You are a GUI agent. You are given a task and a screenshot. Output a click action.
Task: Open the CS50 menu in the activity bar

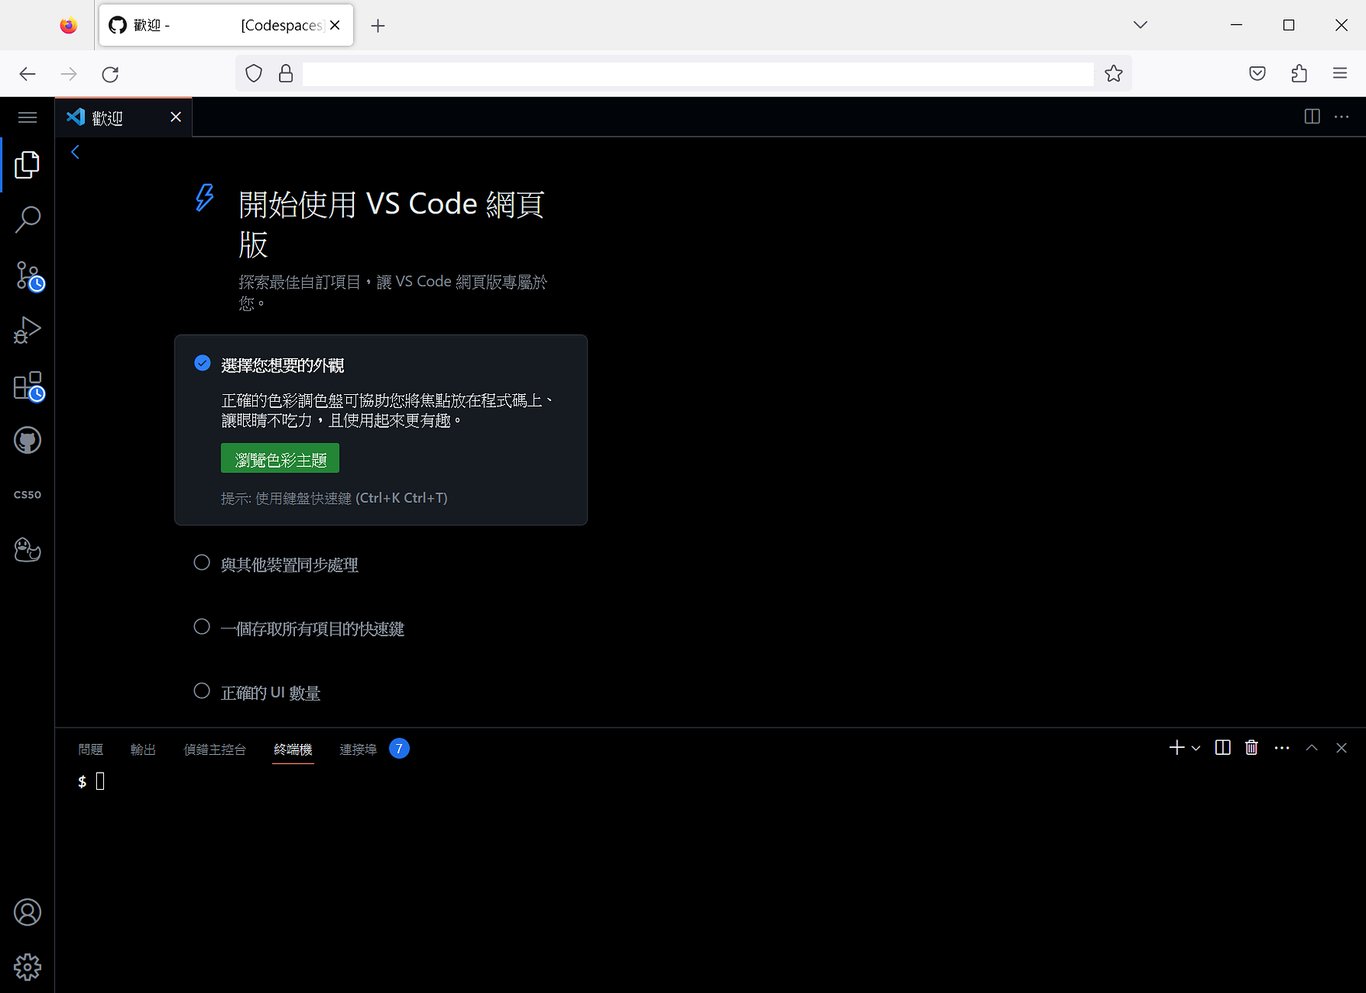click(x=27, y=495)
